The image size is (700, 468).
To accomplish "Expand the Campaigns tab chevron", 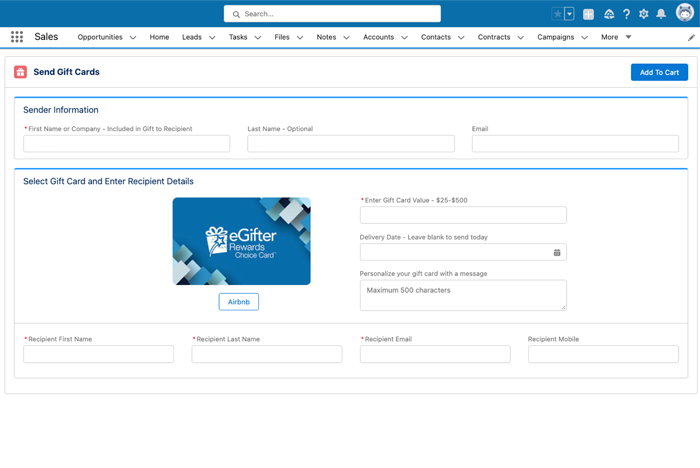I will pyautogui.click(x=585, y=38).
